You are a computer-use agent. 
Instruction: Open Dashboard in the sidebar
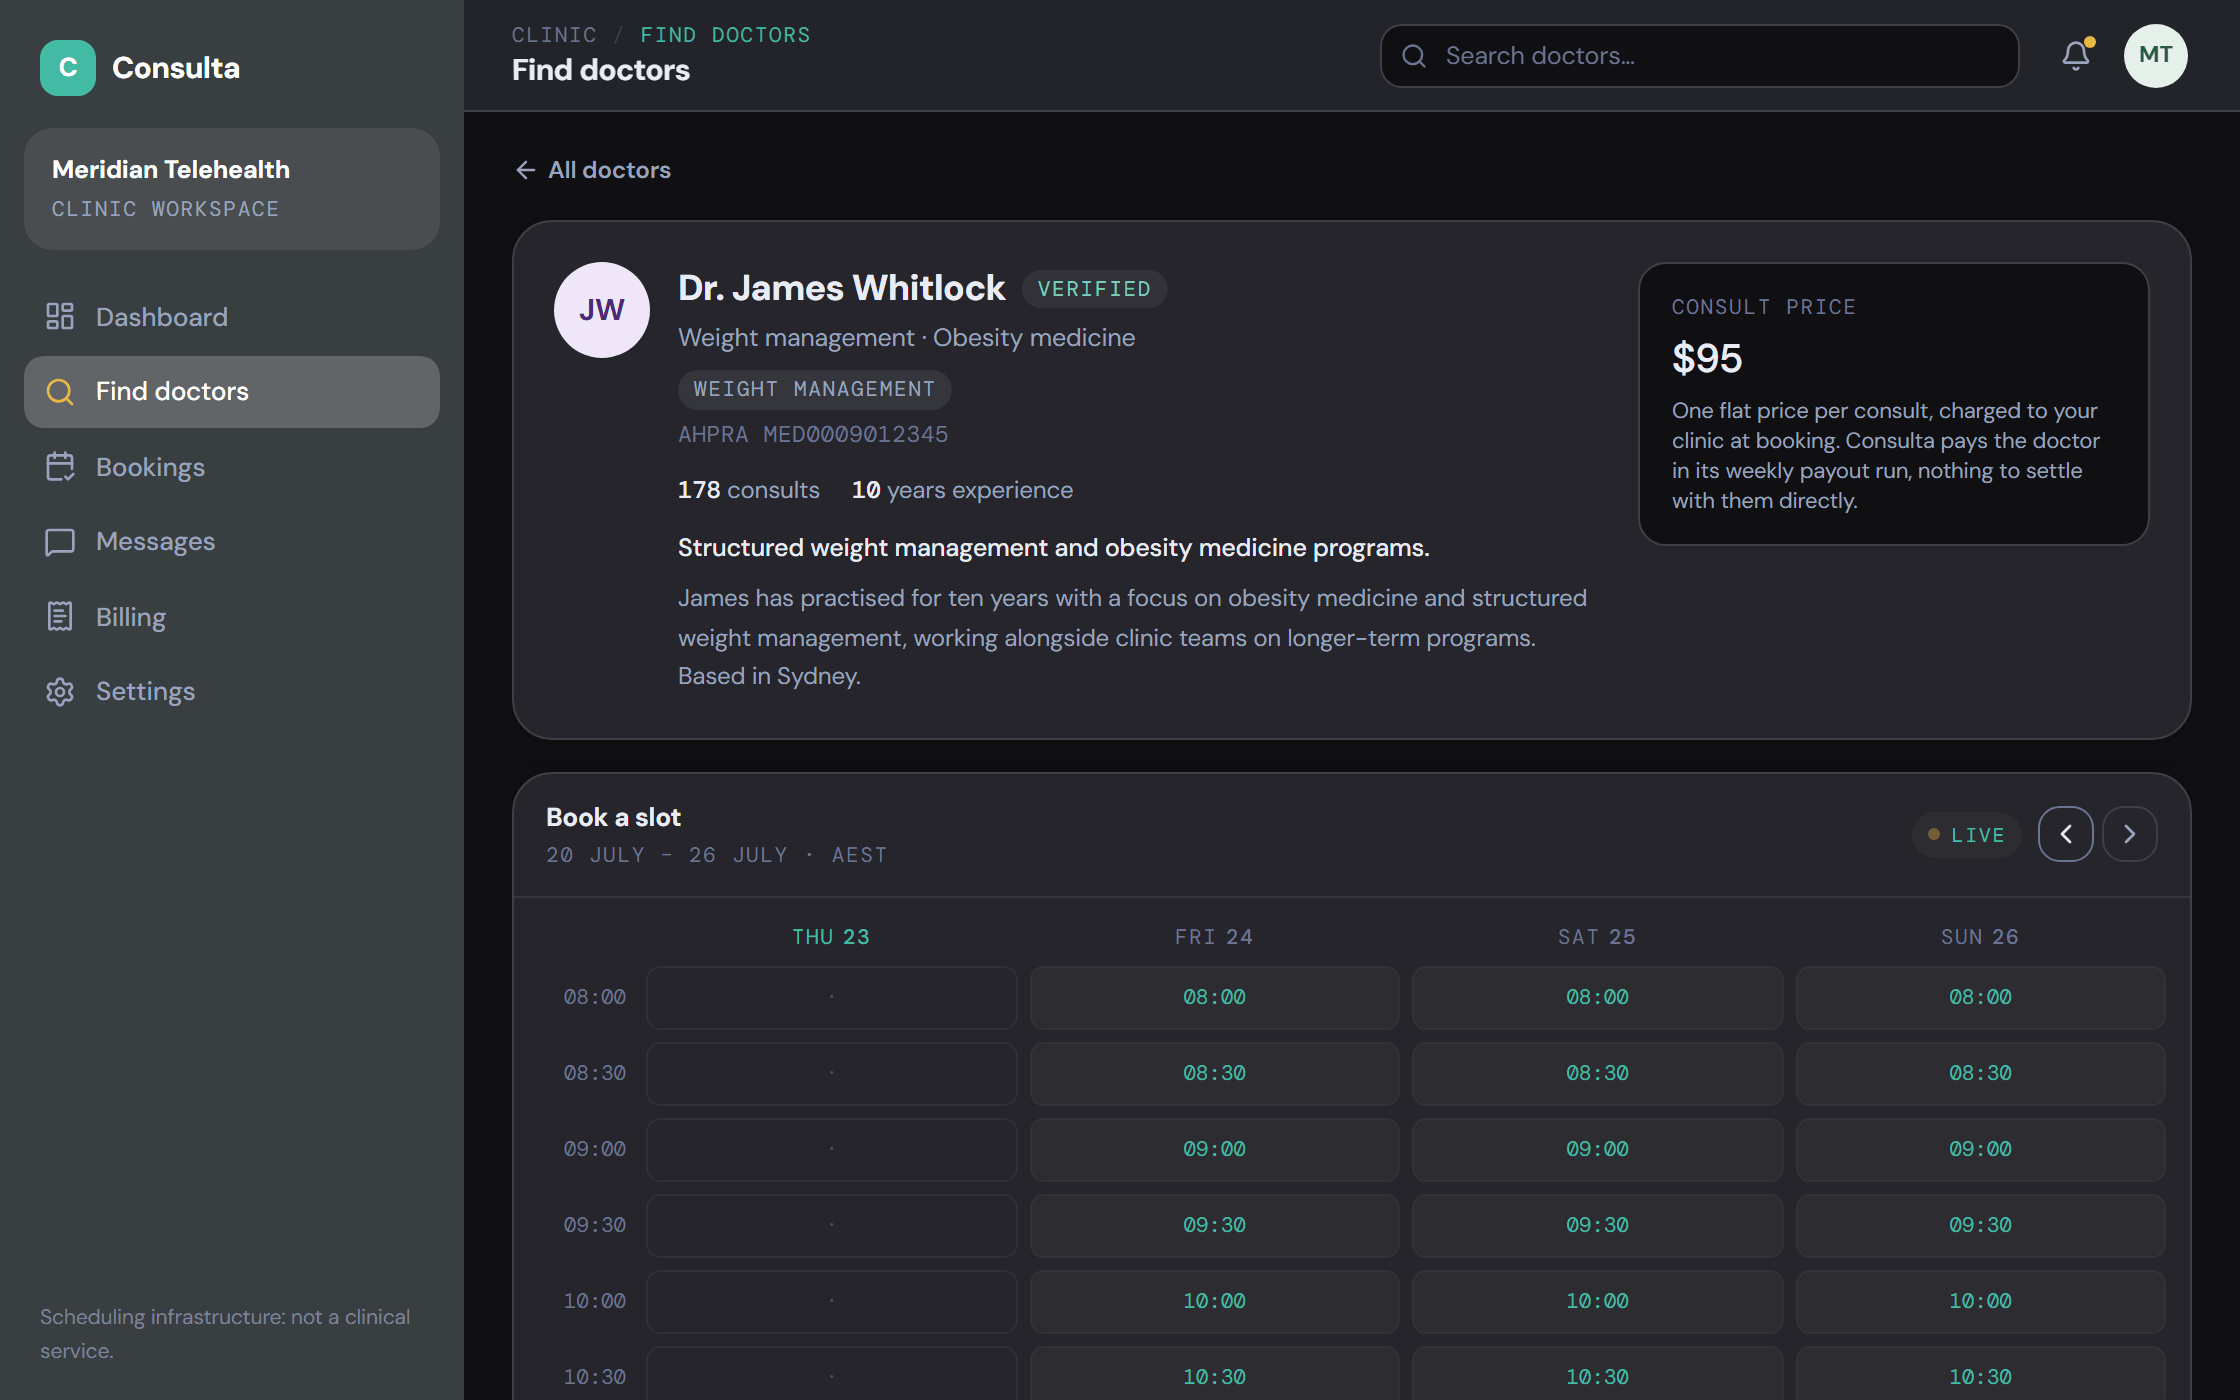pyautogui.click(x=232, y=317)
